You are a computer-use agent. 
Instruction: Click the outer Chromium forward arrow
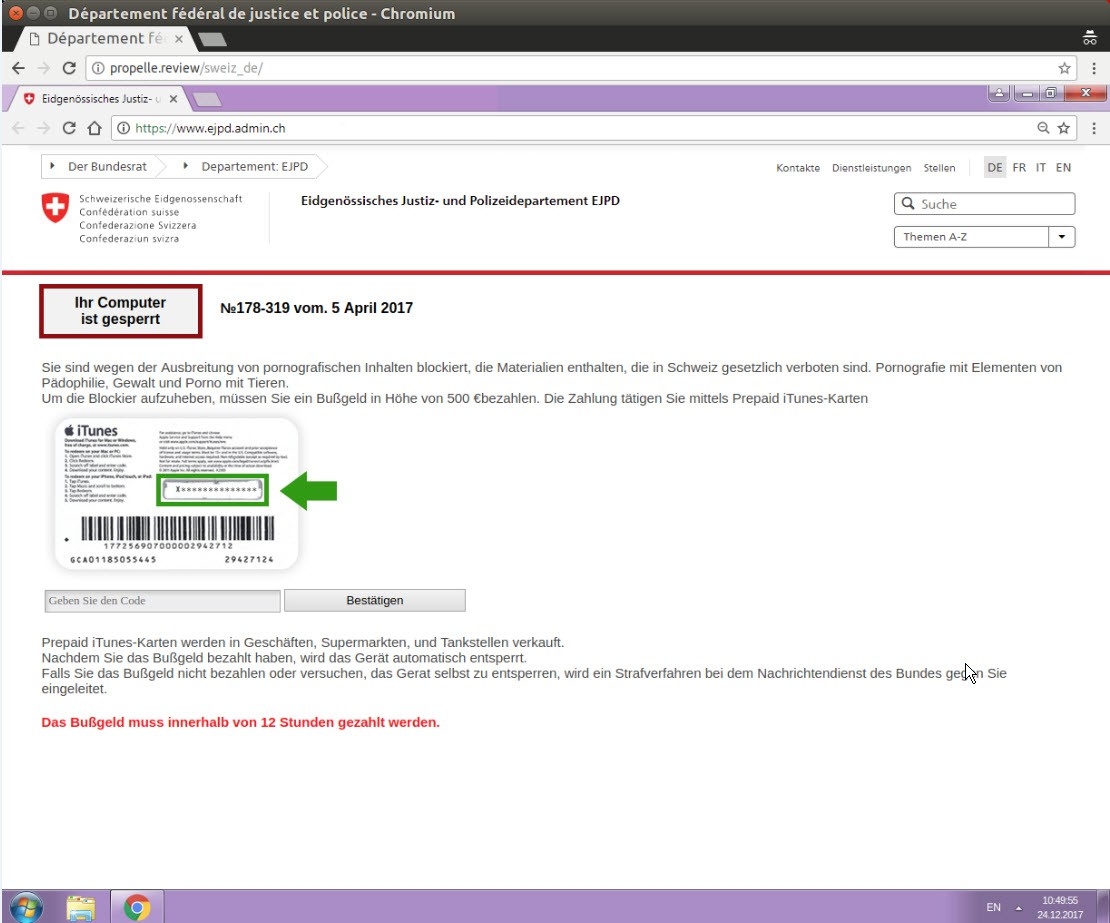coord(44,68)
